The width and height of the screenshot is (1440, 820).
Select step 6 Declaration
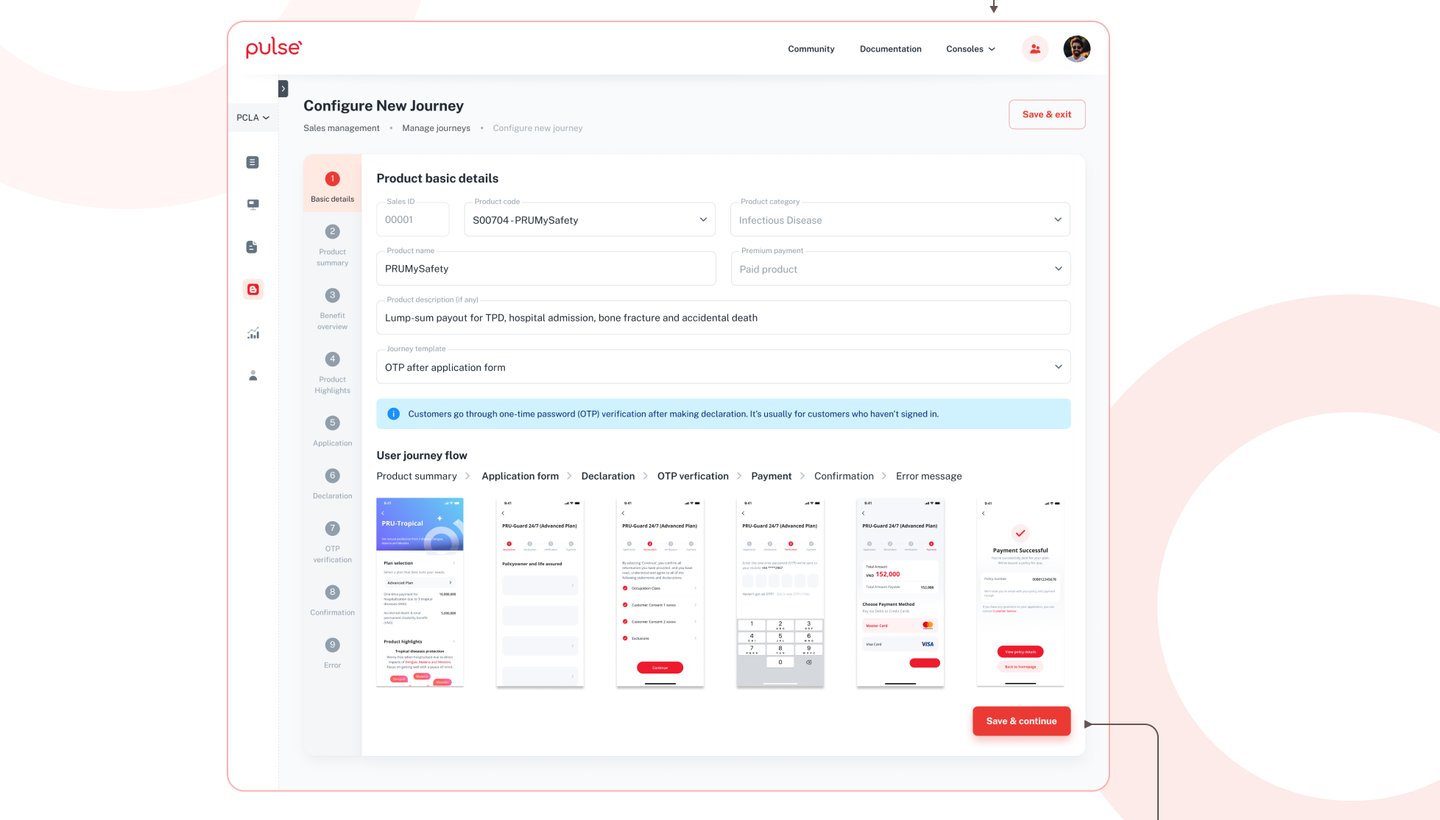(x=332, y=484)
